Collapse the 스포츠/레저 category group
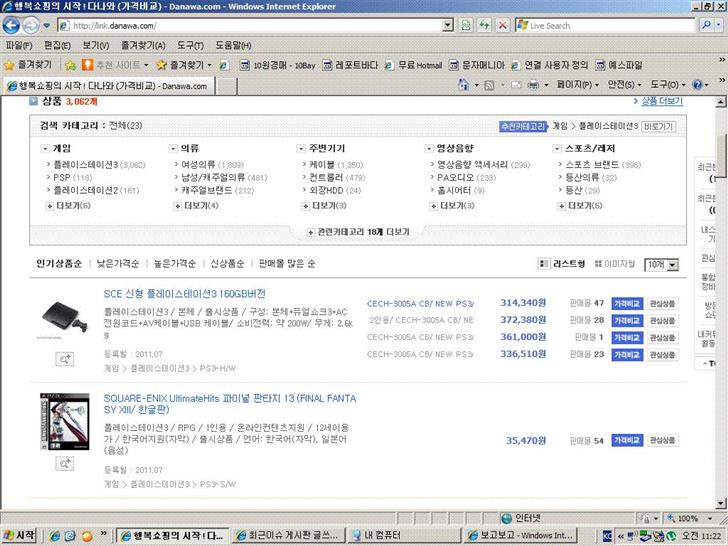The width and height of the screenshot is (728, 546). [x=557, y=149]
